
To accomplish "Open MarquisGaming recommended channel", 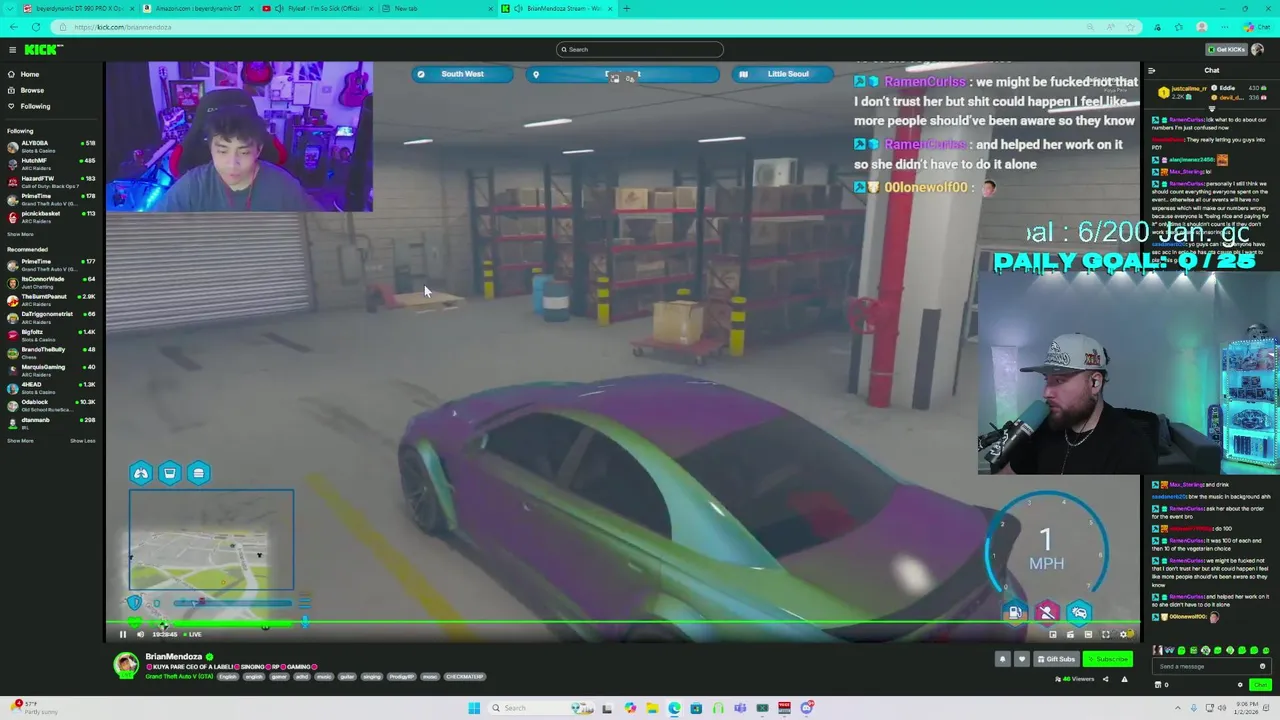I will [51, 369].
